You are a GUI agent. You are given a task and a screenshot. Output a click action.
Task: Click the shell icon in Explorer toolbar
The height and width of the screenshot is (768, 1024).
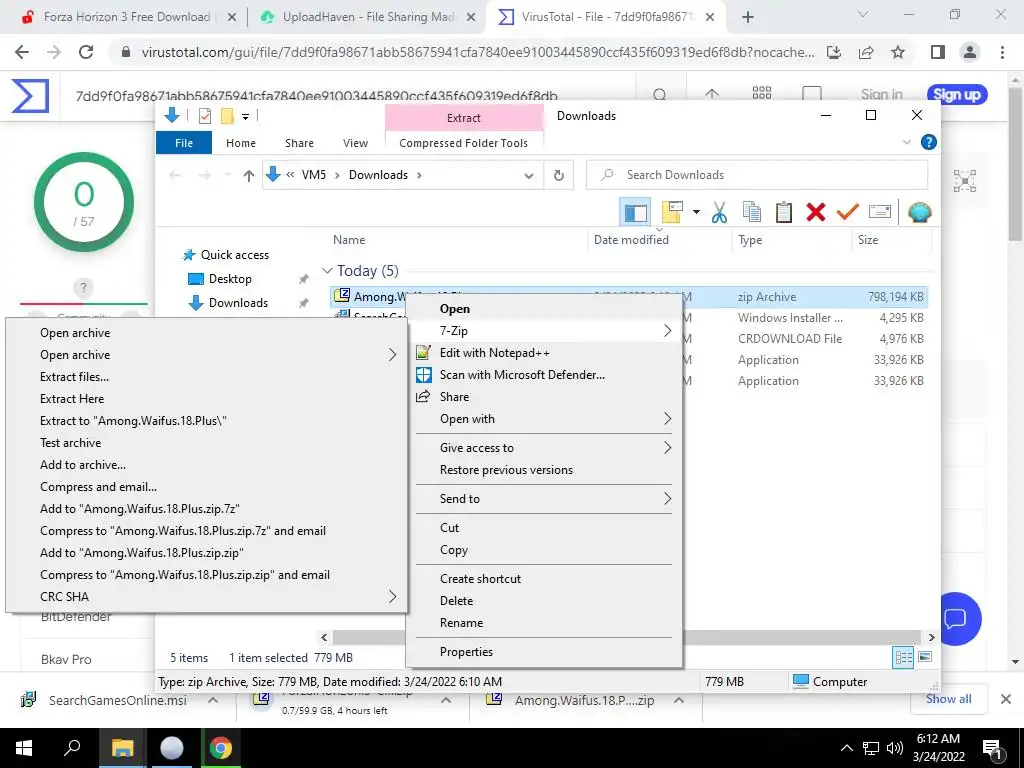[919, 212]
